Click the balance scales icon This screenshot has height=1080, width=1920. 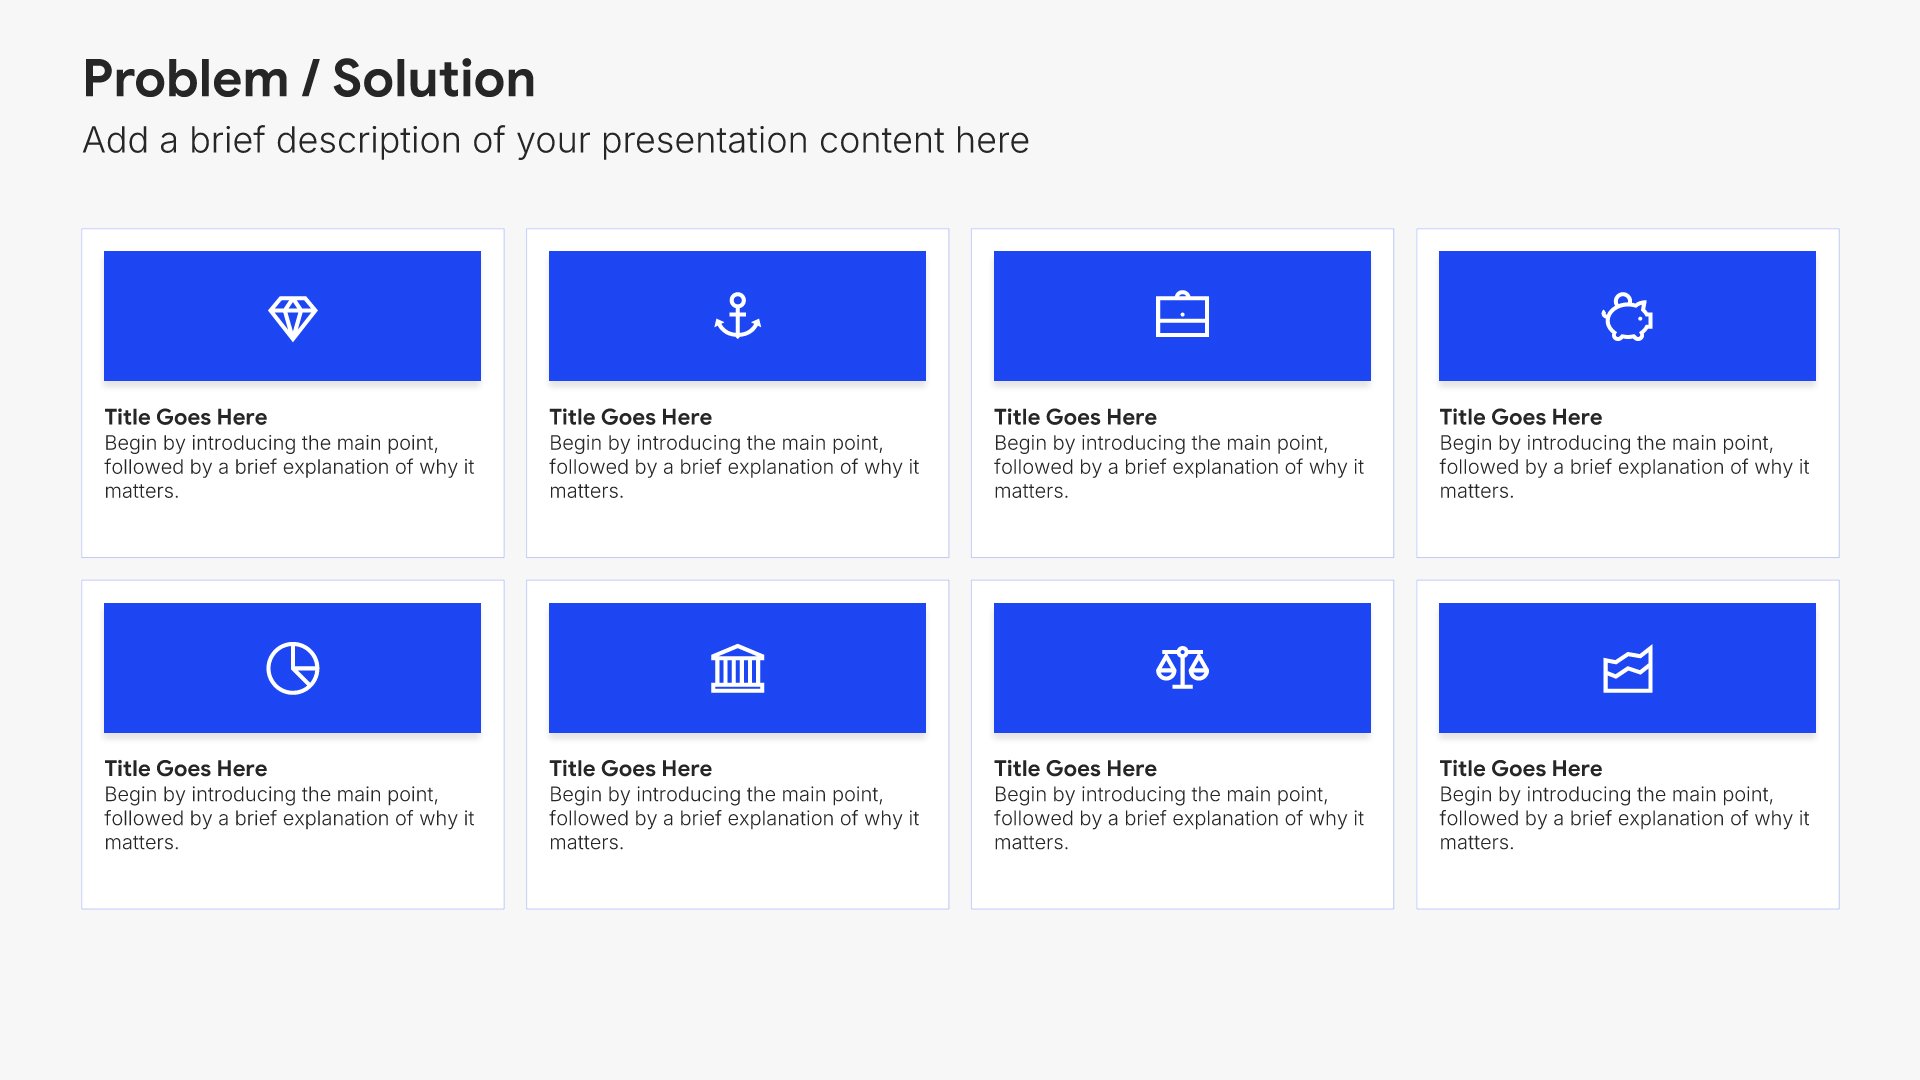coord(1182,668)
